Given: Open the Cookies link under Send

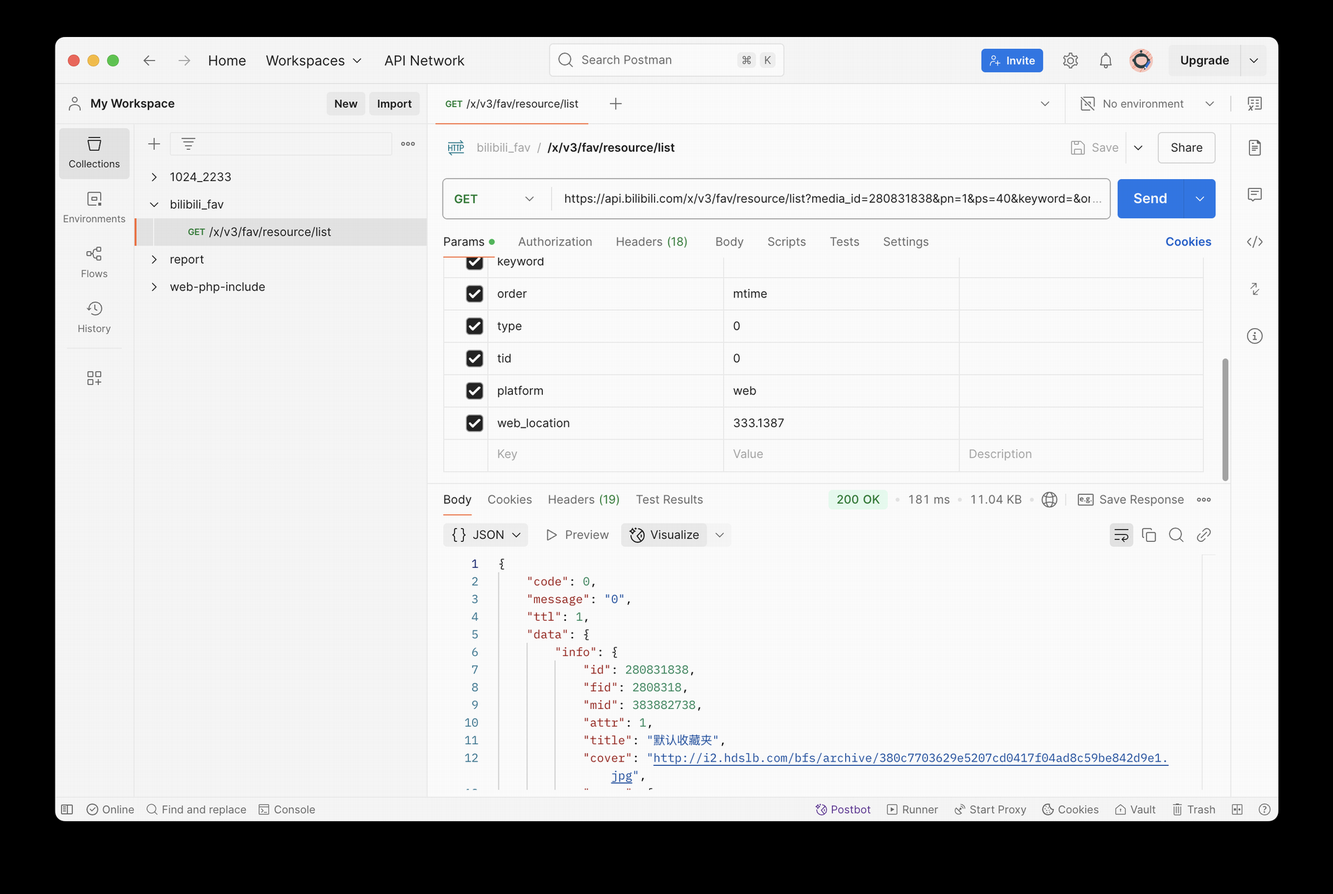Looking at the screenshot, I should point(1188,241).
